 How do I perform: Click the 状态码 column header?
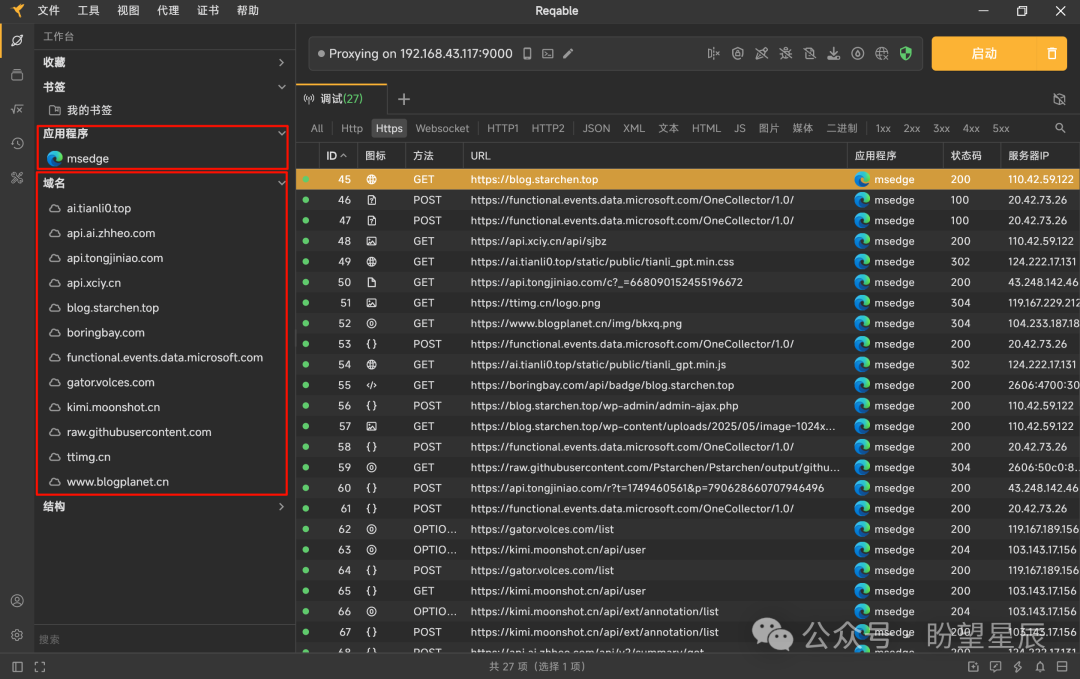point(966,156)
